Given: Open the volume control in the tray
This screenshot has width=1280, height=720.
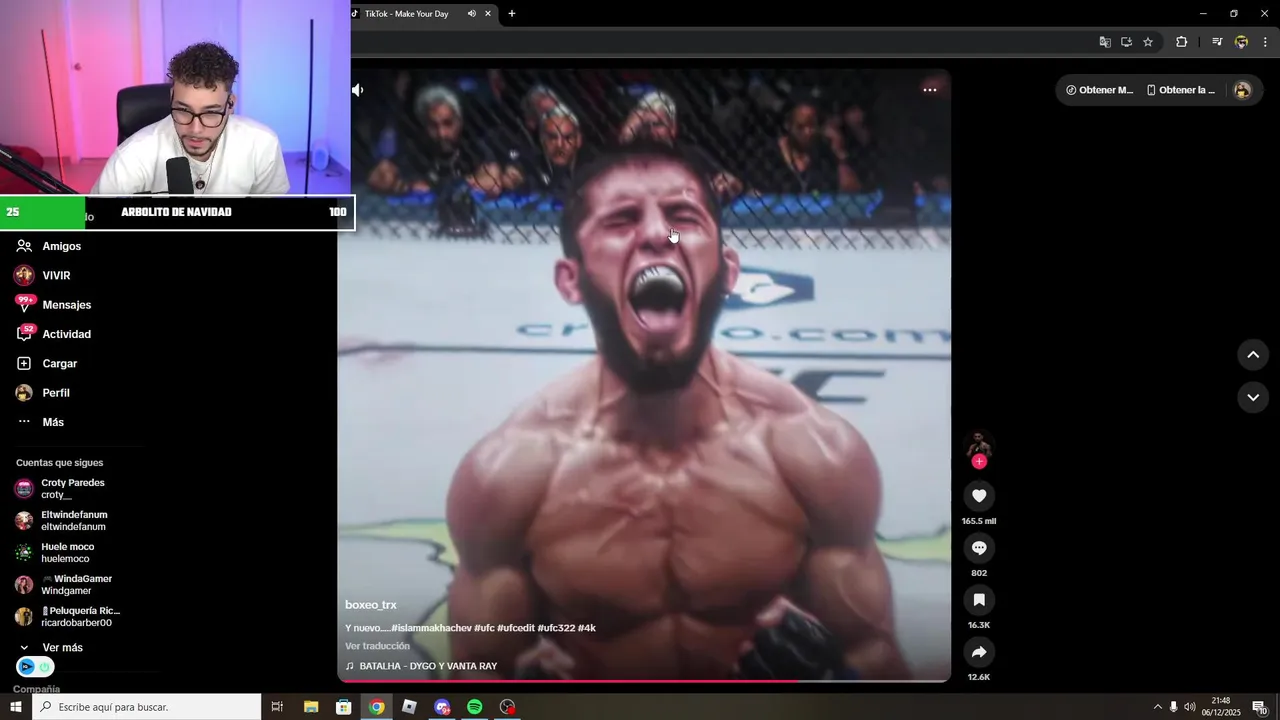Looking at the screenshot, I should [x=1190, y=707].
